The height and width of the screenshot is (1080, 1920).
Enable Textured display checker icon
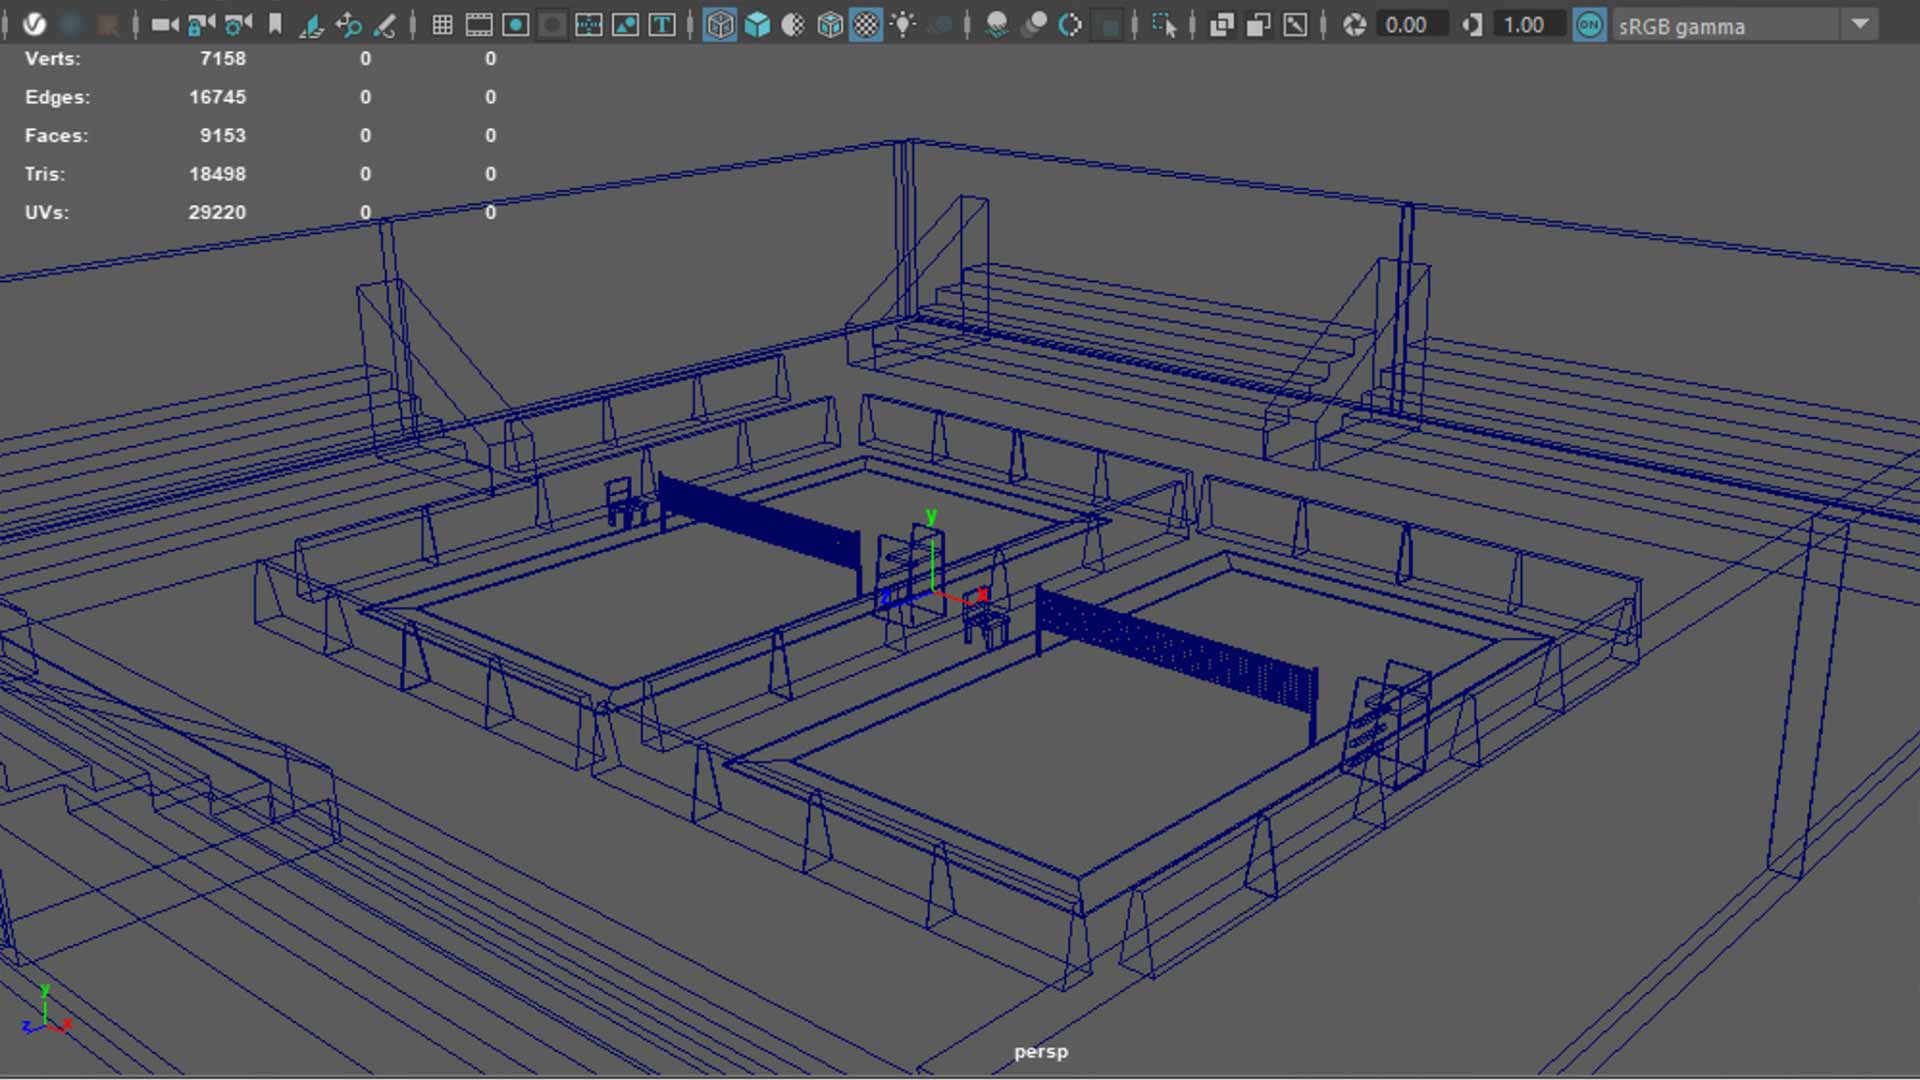tap(866, 25)
